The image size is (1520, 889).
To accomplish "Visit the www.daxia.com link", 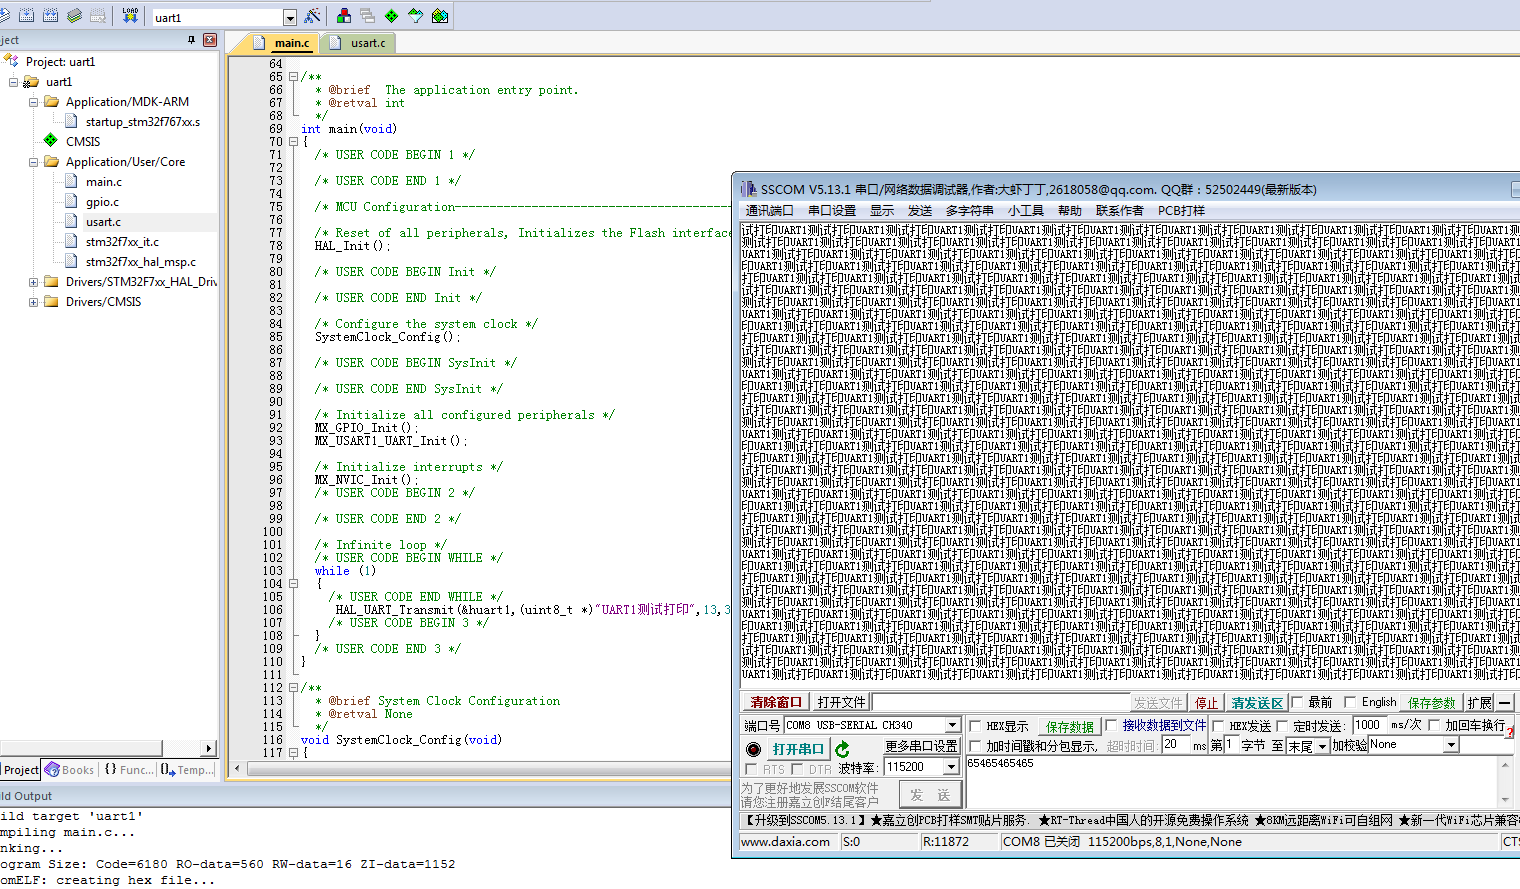I will point(787,841).
